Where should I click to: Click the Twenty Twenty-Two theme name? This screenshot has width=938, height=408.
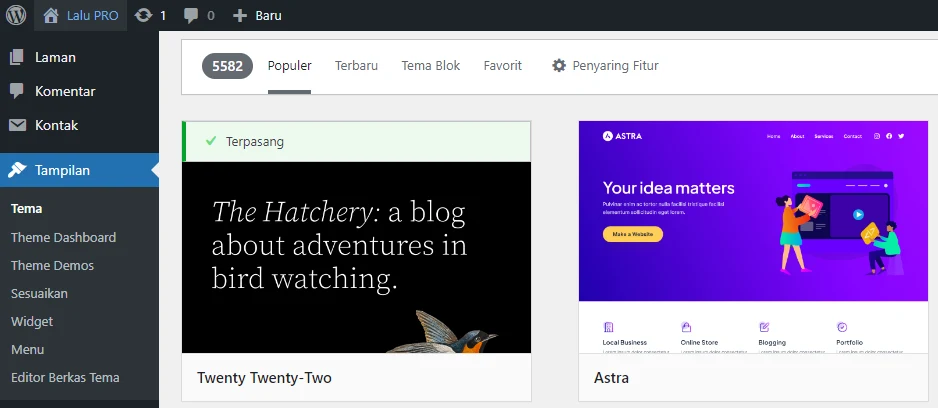(x=264, y=378)
